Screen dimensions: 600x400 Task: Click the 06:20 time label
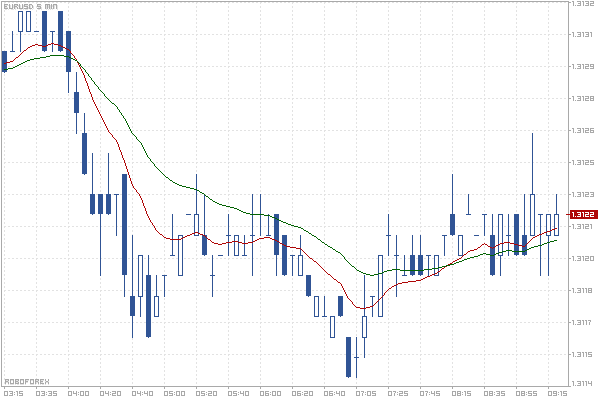pyautogui.click(x=302, y=393)
